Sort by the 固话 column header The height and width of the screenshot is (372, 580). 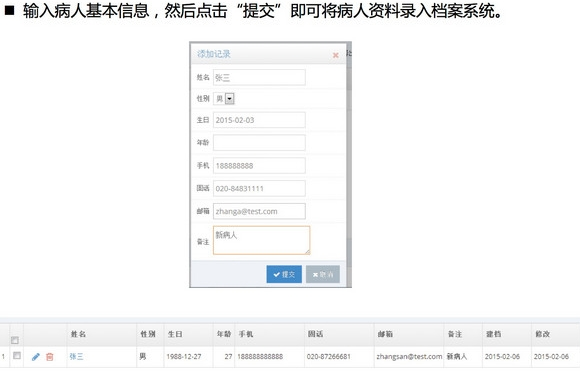[x=315, y=334]
